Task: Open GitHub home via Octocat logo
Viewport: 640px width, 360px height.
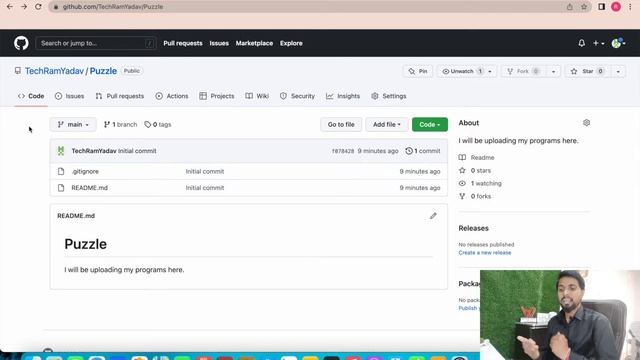Action: pos(21,43)
